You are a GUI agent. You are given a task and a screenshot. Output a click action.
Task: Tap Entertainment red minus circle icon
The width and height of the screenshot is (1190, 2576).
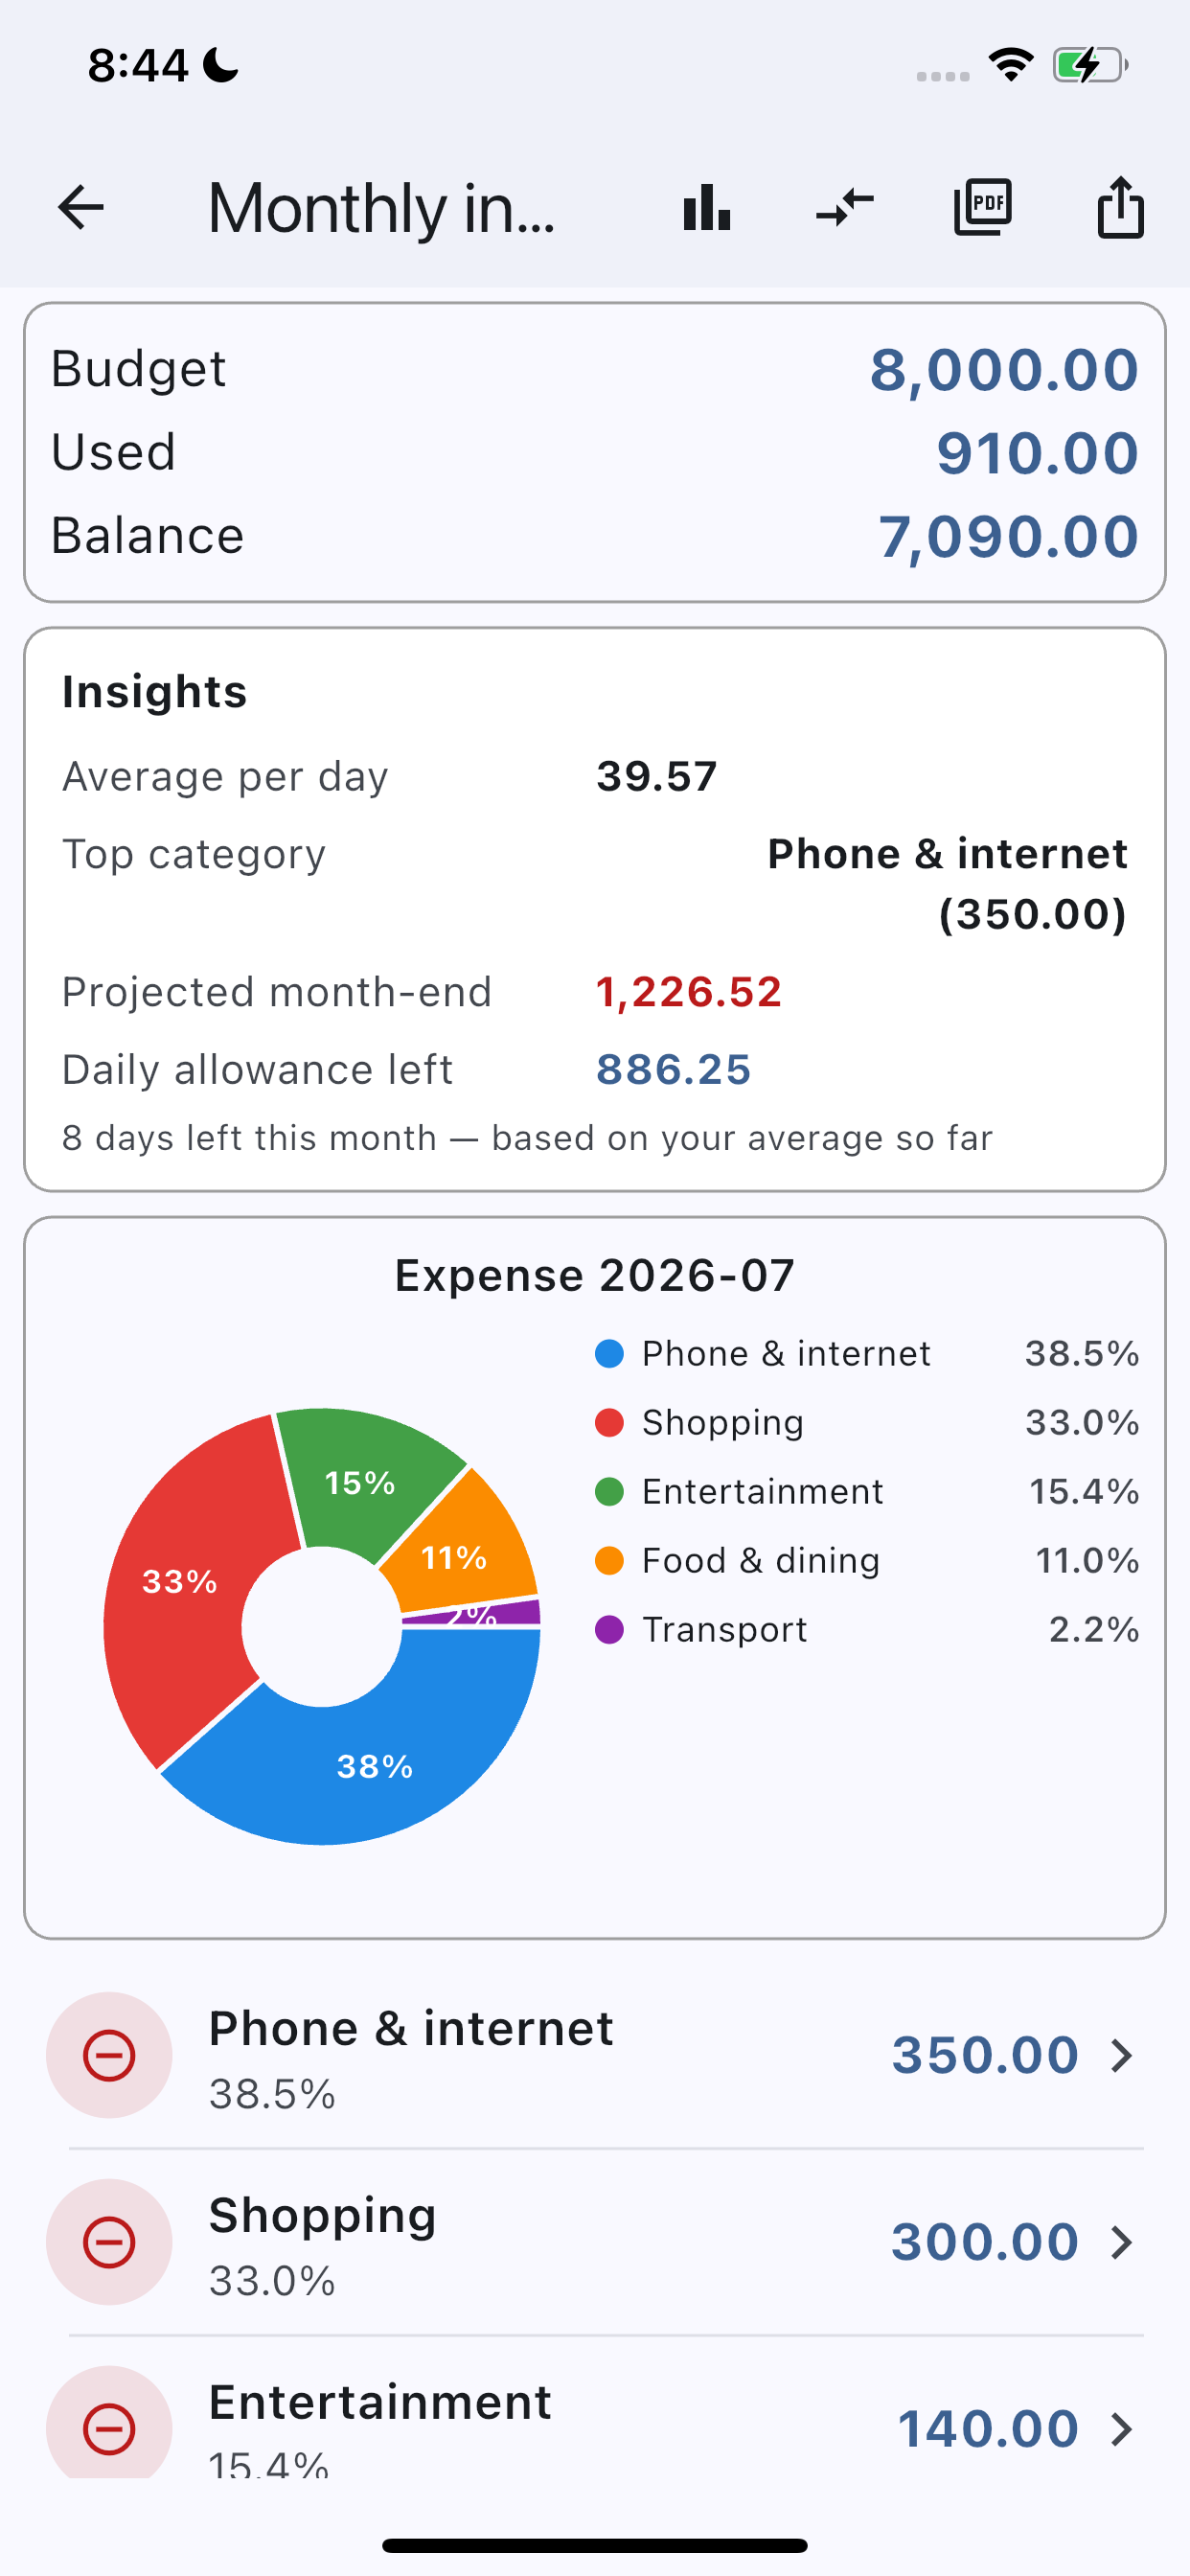[109, 2429]
